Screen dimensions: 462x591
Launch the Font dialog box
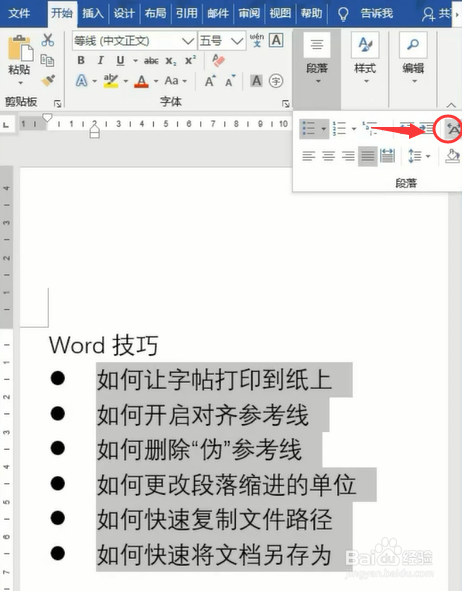286,103
